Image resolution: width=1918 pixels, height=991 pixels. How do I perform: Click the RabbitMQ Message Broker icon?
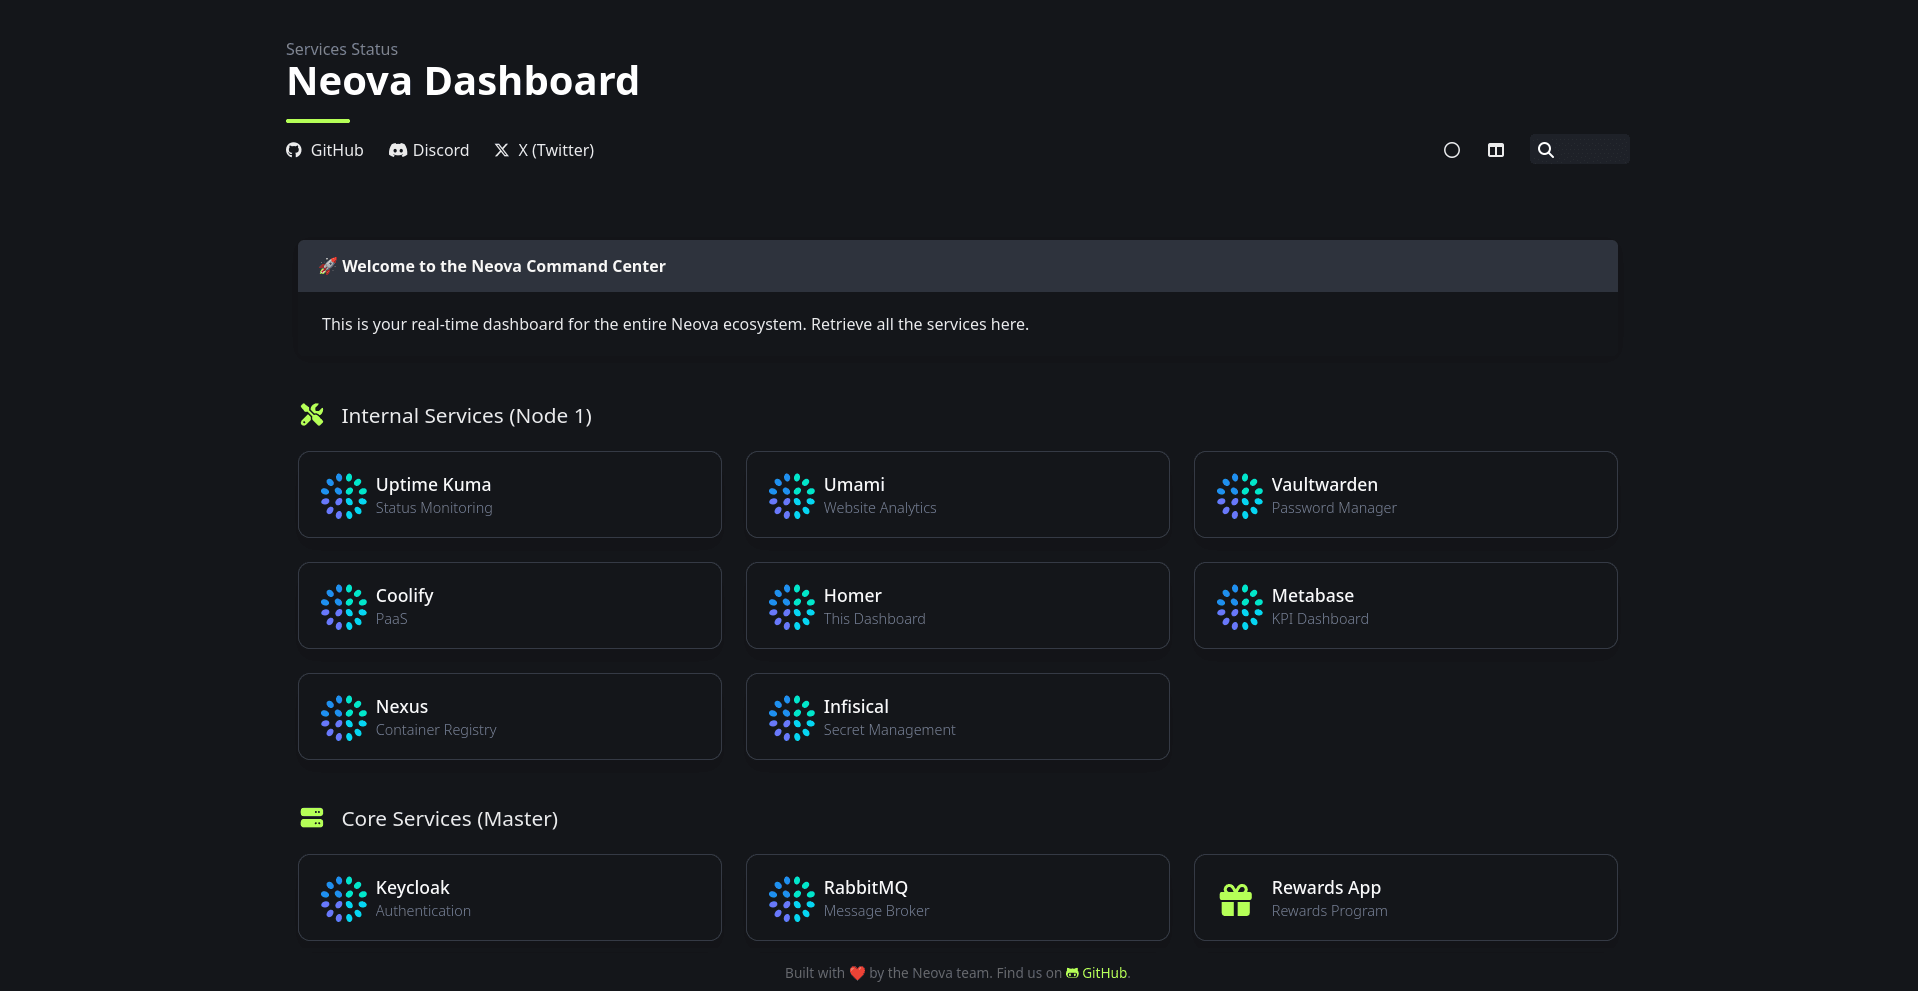[791, 899]
